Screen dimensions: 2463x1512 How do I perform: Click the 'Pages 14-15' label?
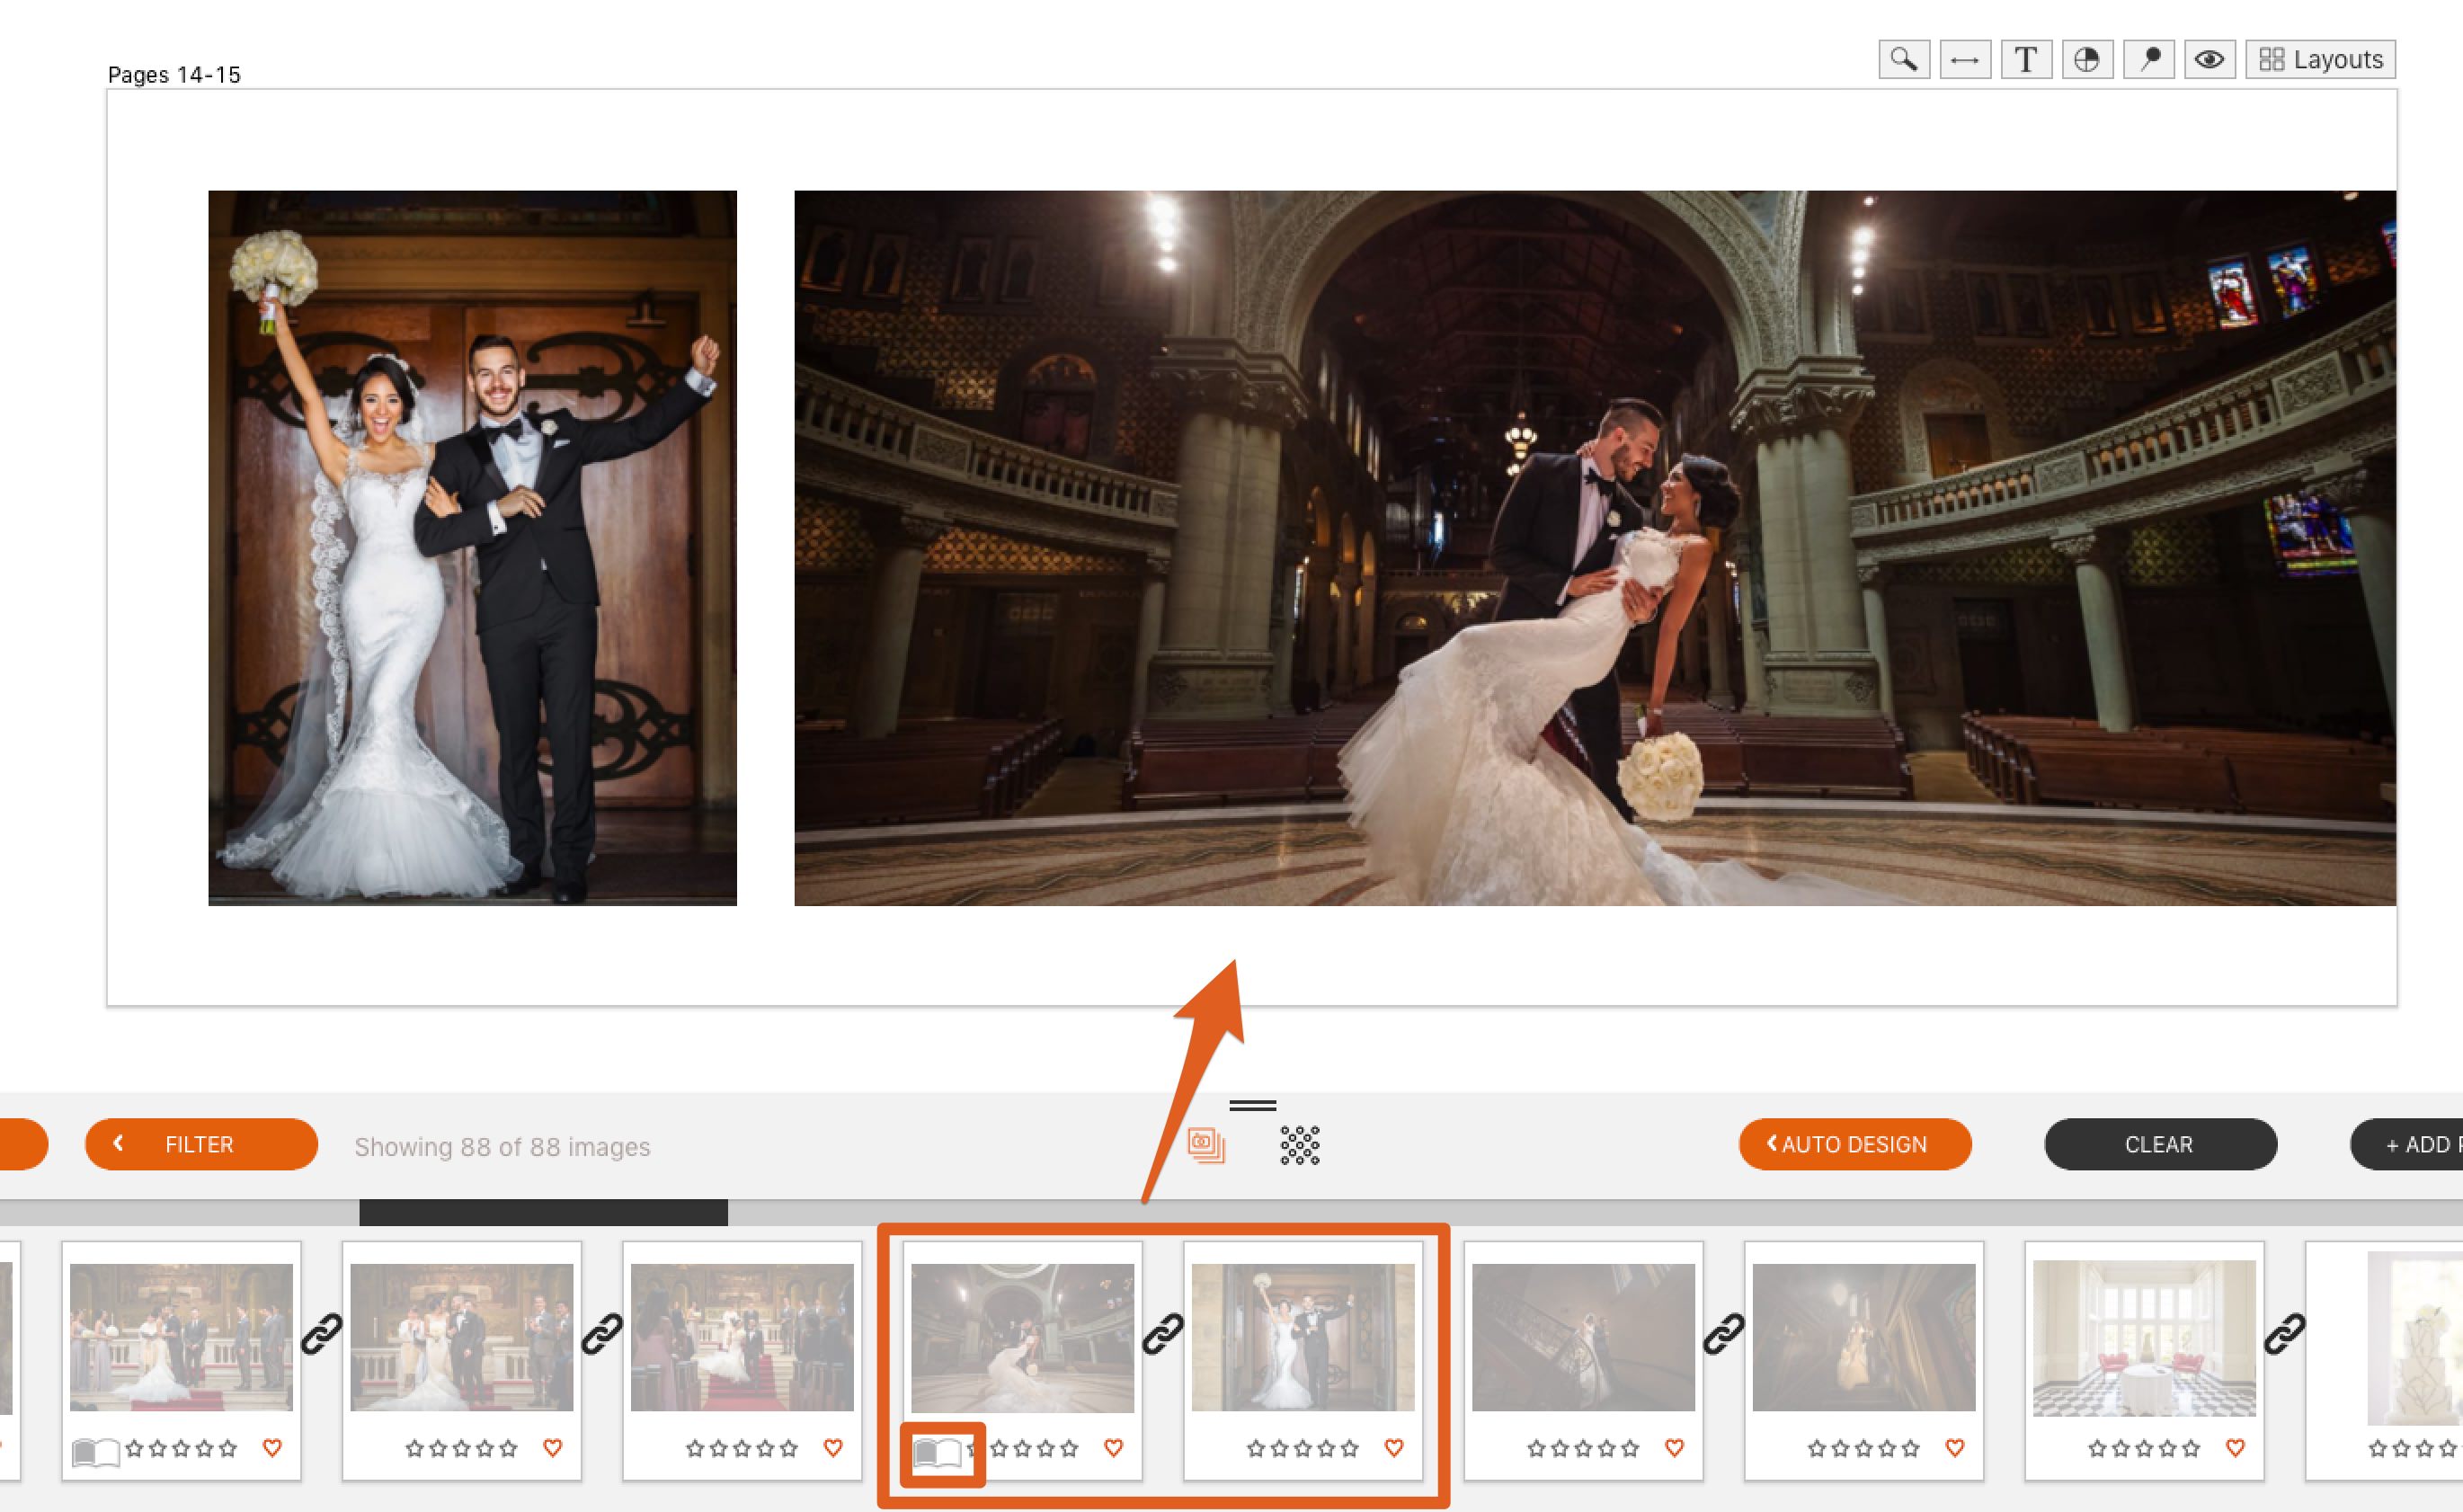click(x=174, y=75)
